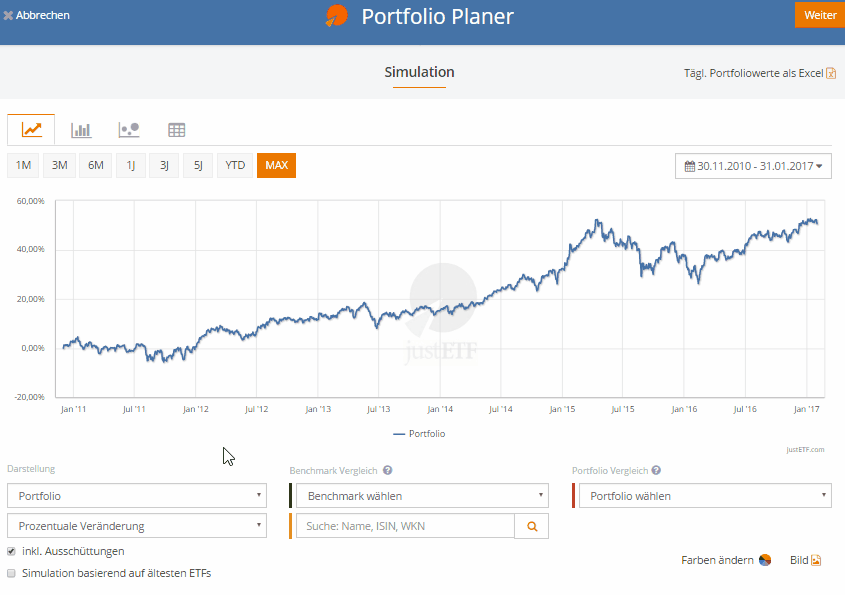Open the table view icon
845x595 pixels.
click(177, 129)
